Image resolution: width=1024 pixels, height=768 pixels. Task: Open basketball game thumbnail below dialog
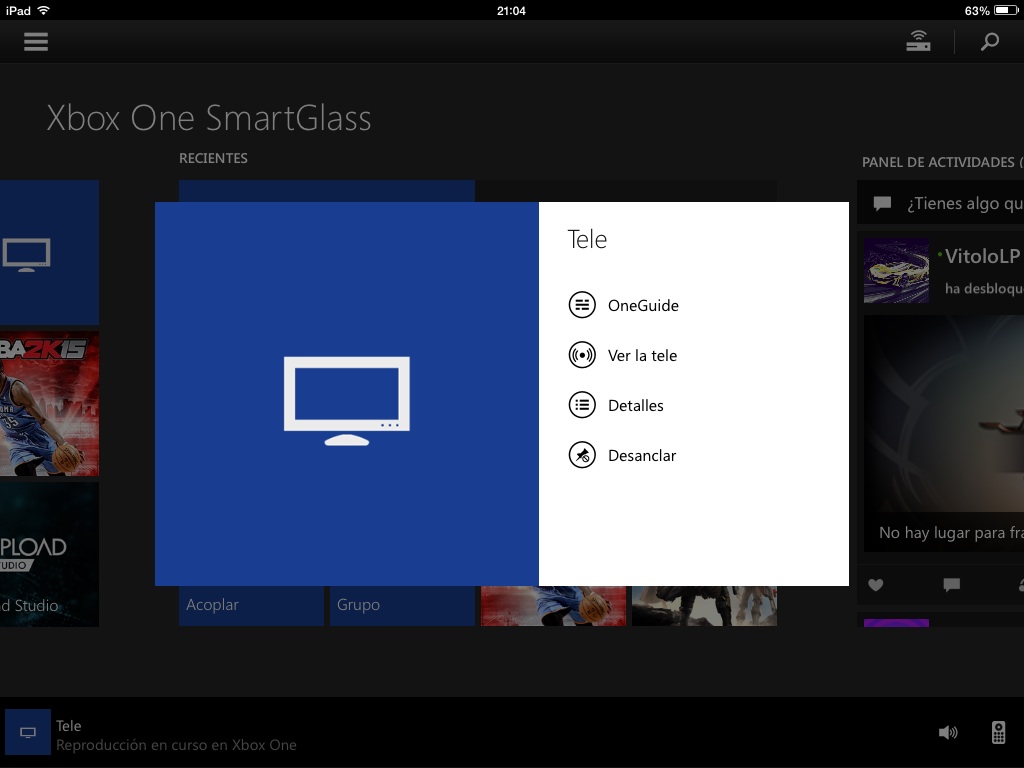click(x=553, y=606)
